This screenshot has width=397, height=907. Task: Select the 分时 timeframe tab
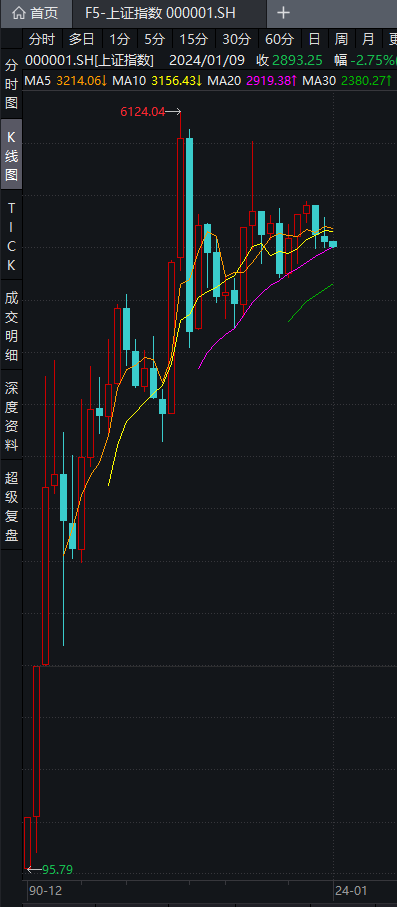coord(42,39)
